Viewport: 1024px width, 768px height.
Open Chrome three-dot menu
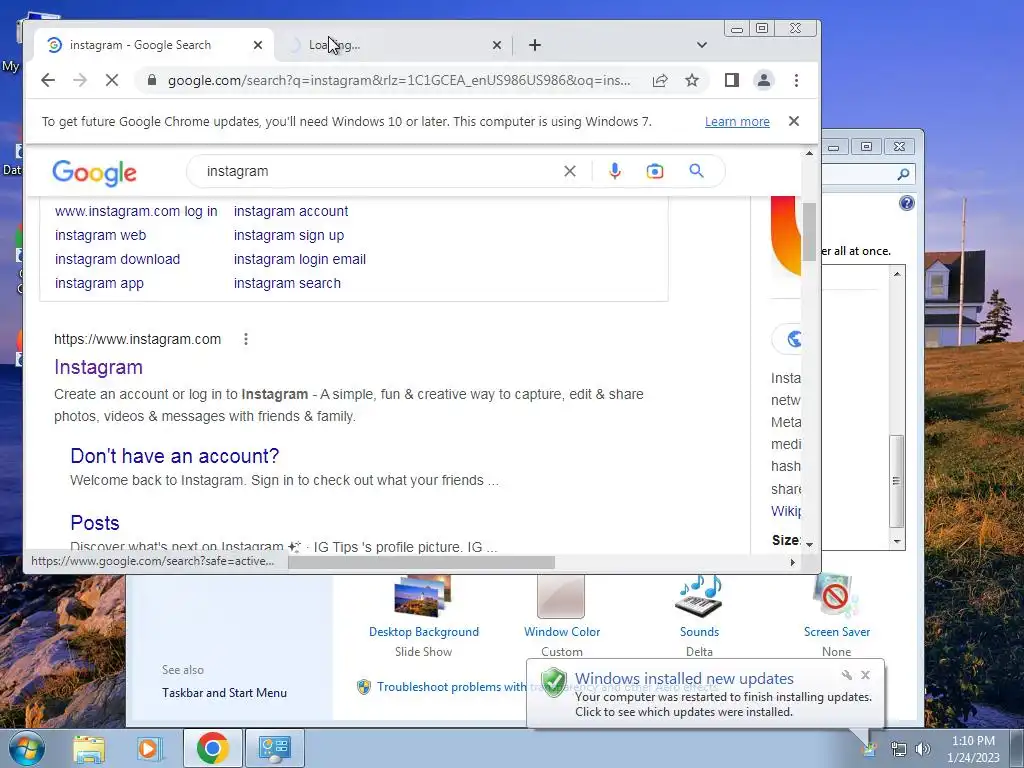(796, 80)
